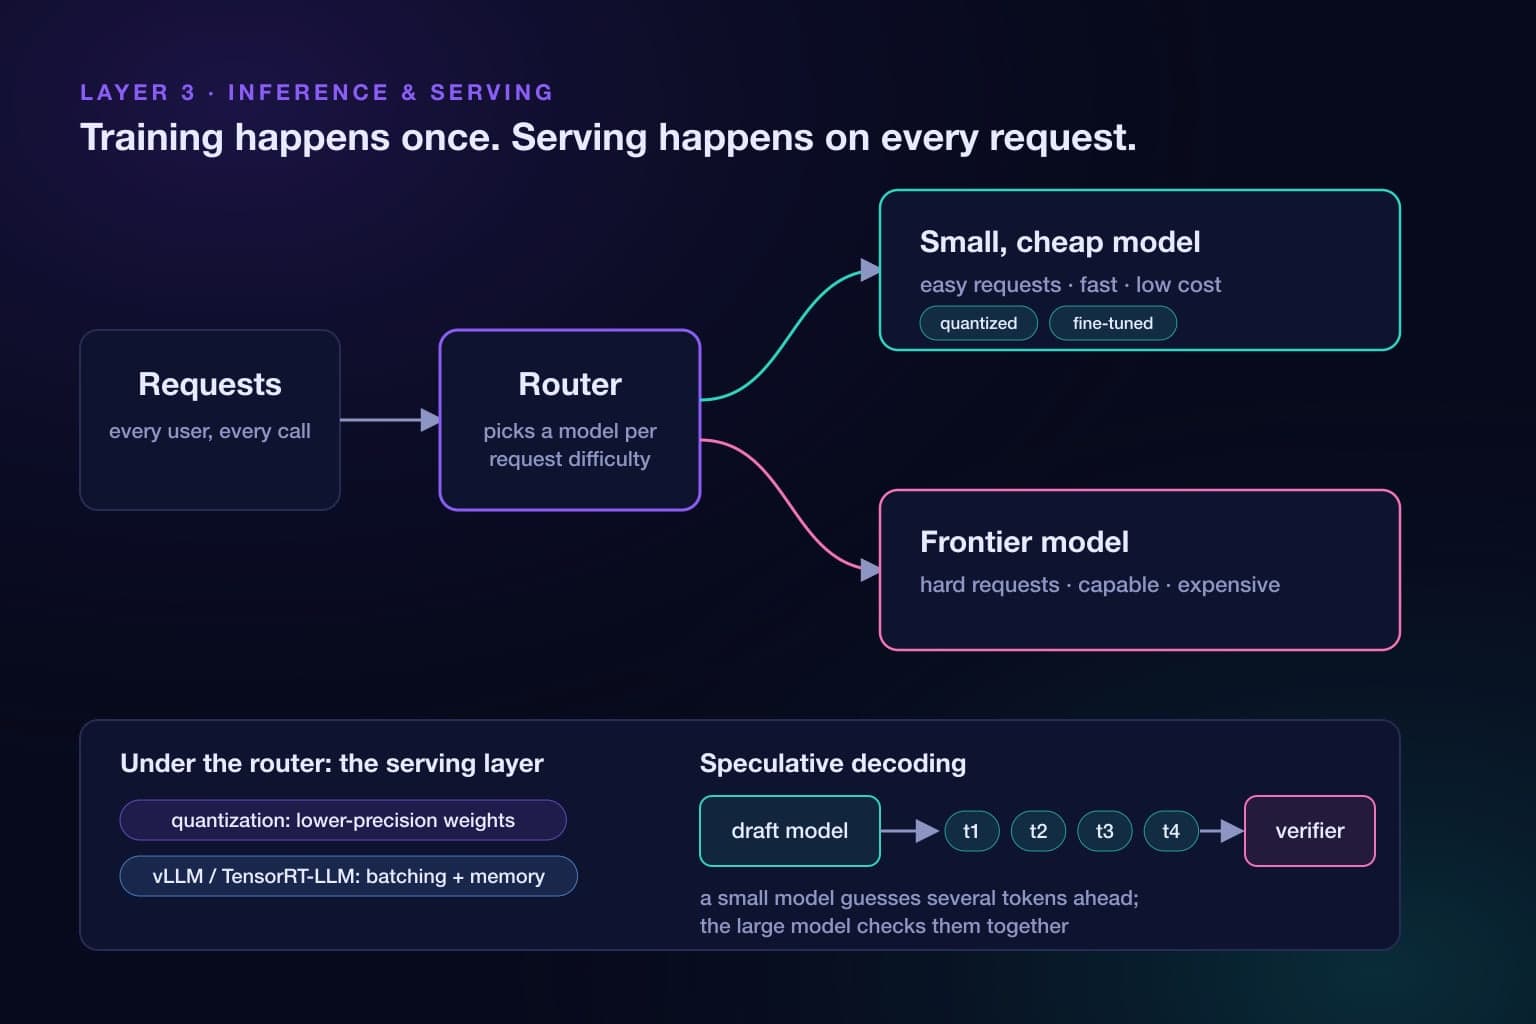Screen dimensions: 1536x1024
Task: Select the quantization: lower-precision weights pill
Action: [343, 820]
